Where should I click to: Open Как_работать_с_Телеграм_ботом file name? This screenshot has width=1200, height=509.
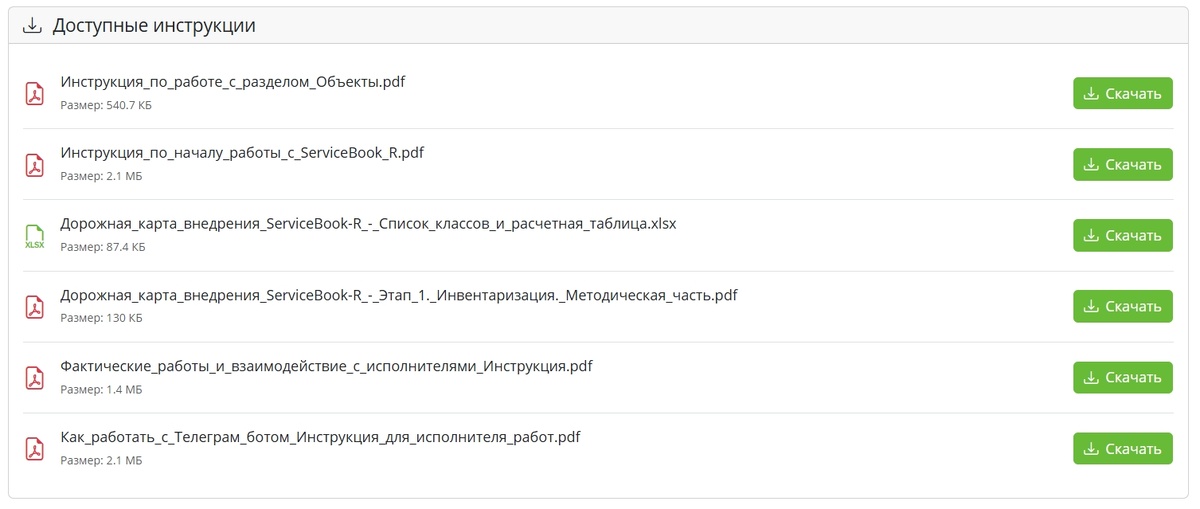(320, 438)
